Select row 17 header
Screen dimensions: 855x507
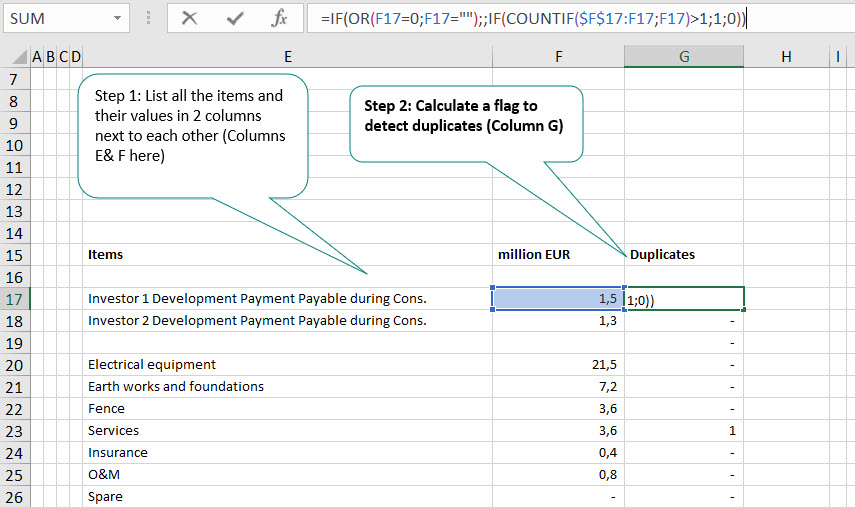[x=14, y=299]
